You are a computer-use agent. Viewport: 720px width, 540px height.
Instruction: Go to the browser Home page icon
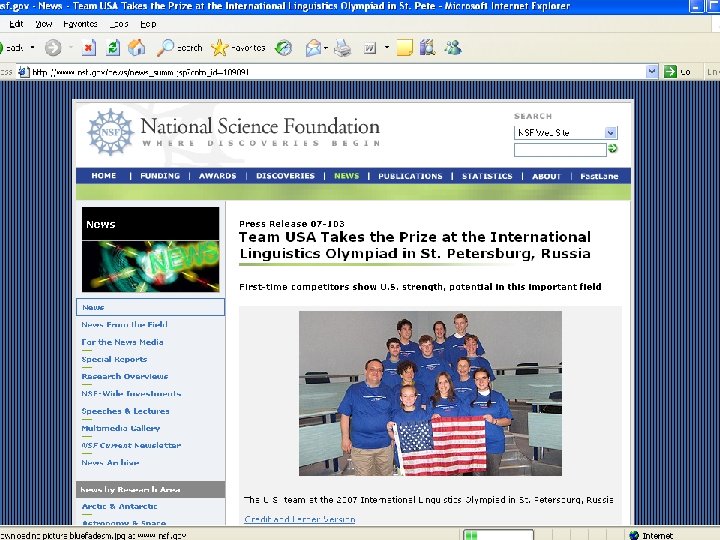pyautogui.click(x=137, y=47)
